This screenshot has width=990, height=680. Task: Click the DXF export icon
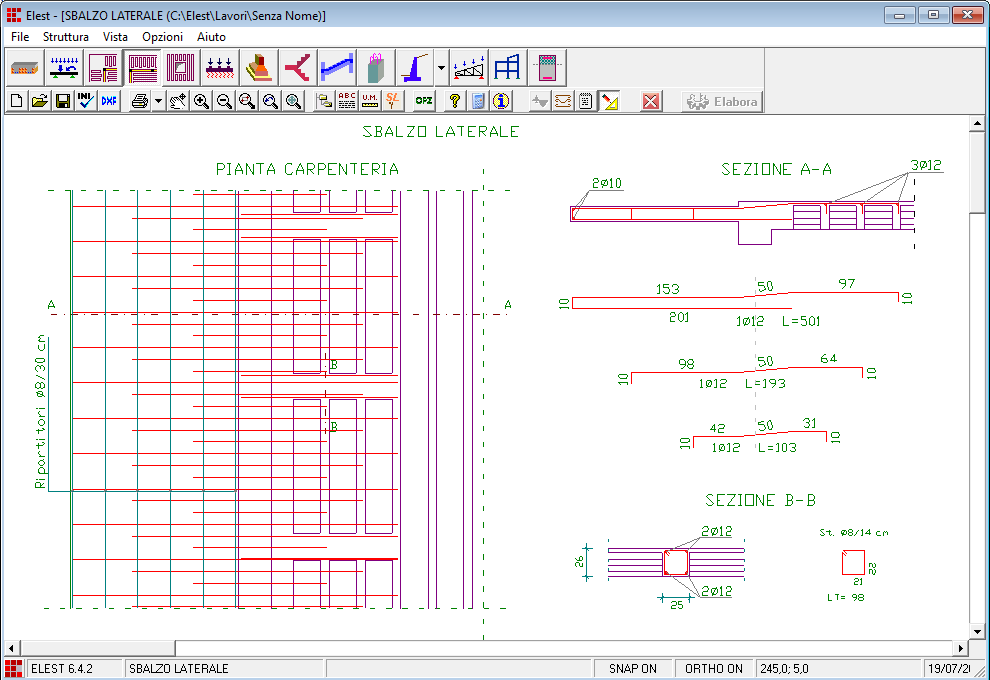[108, 101]
